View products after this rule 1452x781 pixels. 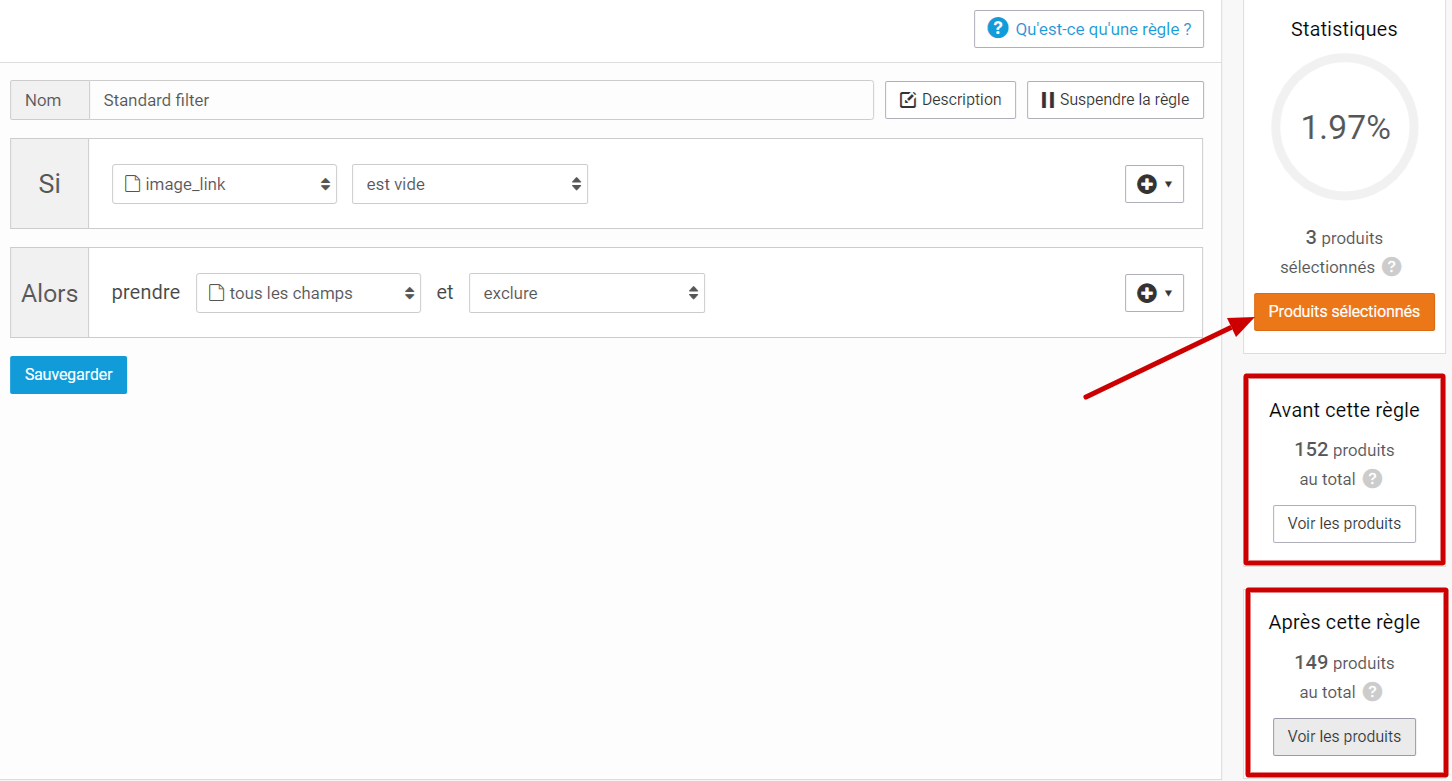1344,737
